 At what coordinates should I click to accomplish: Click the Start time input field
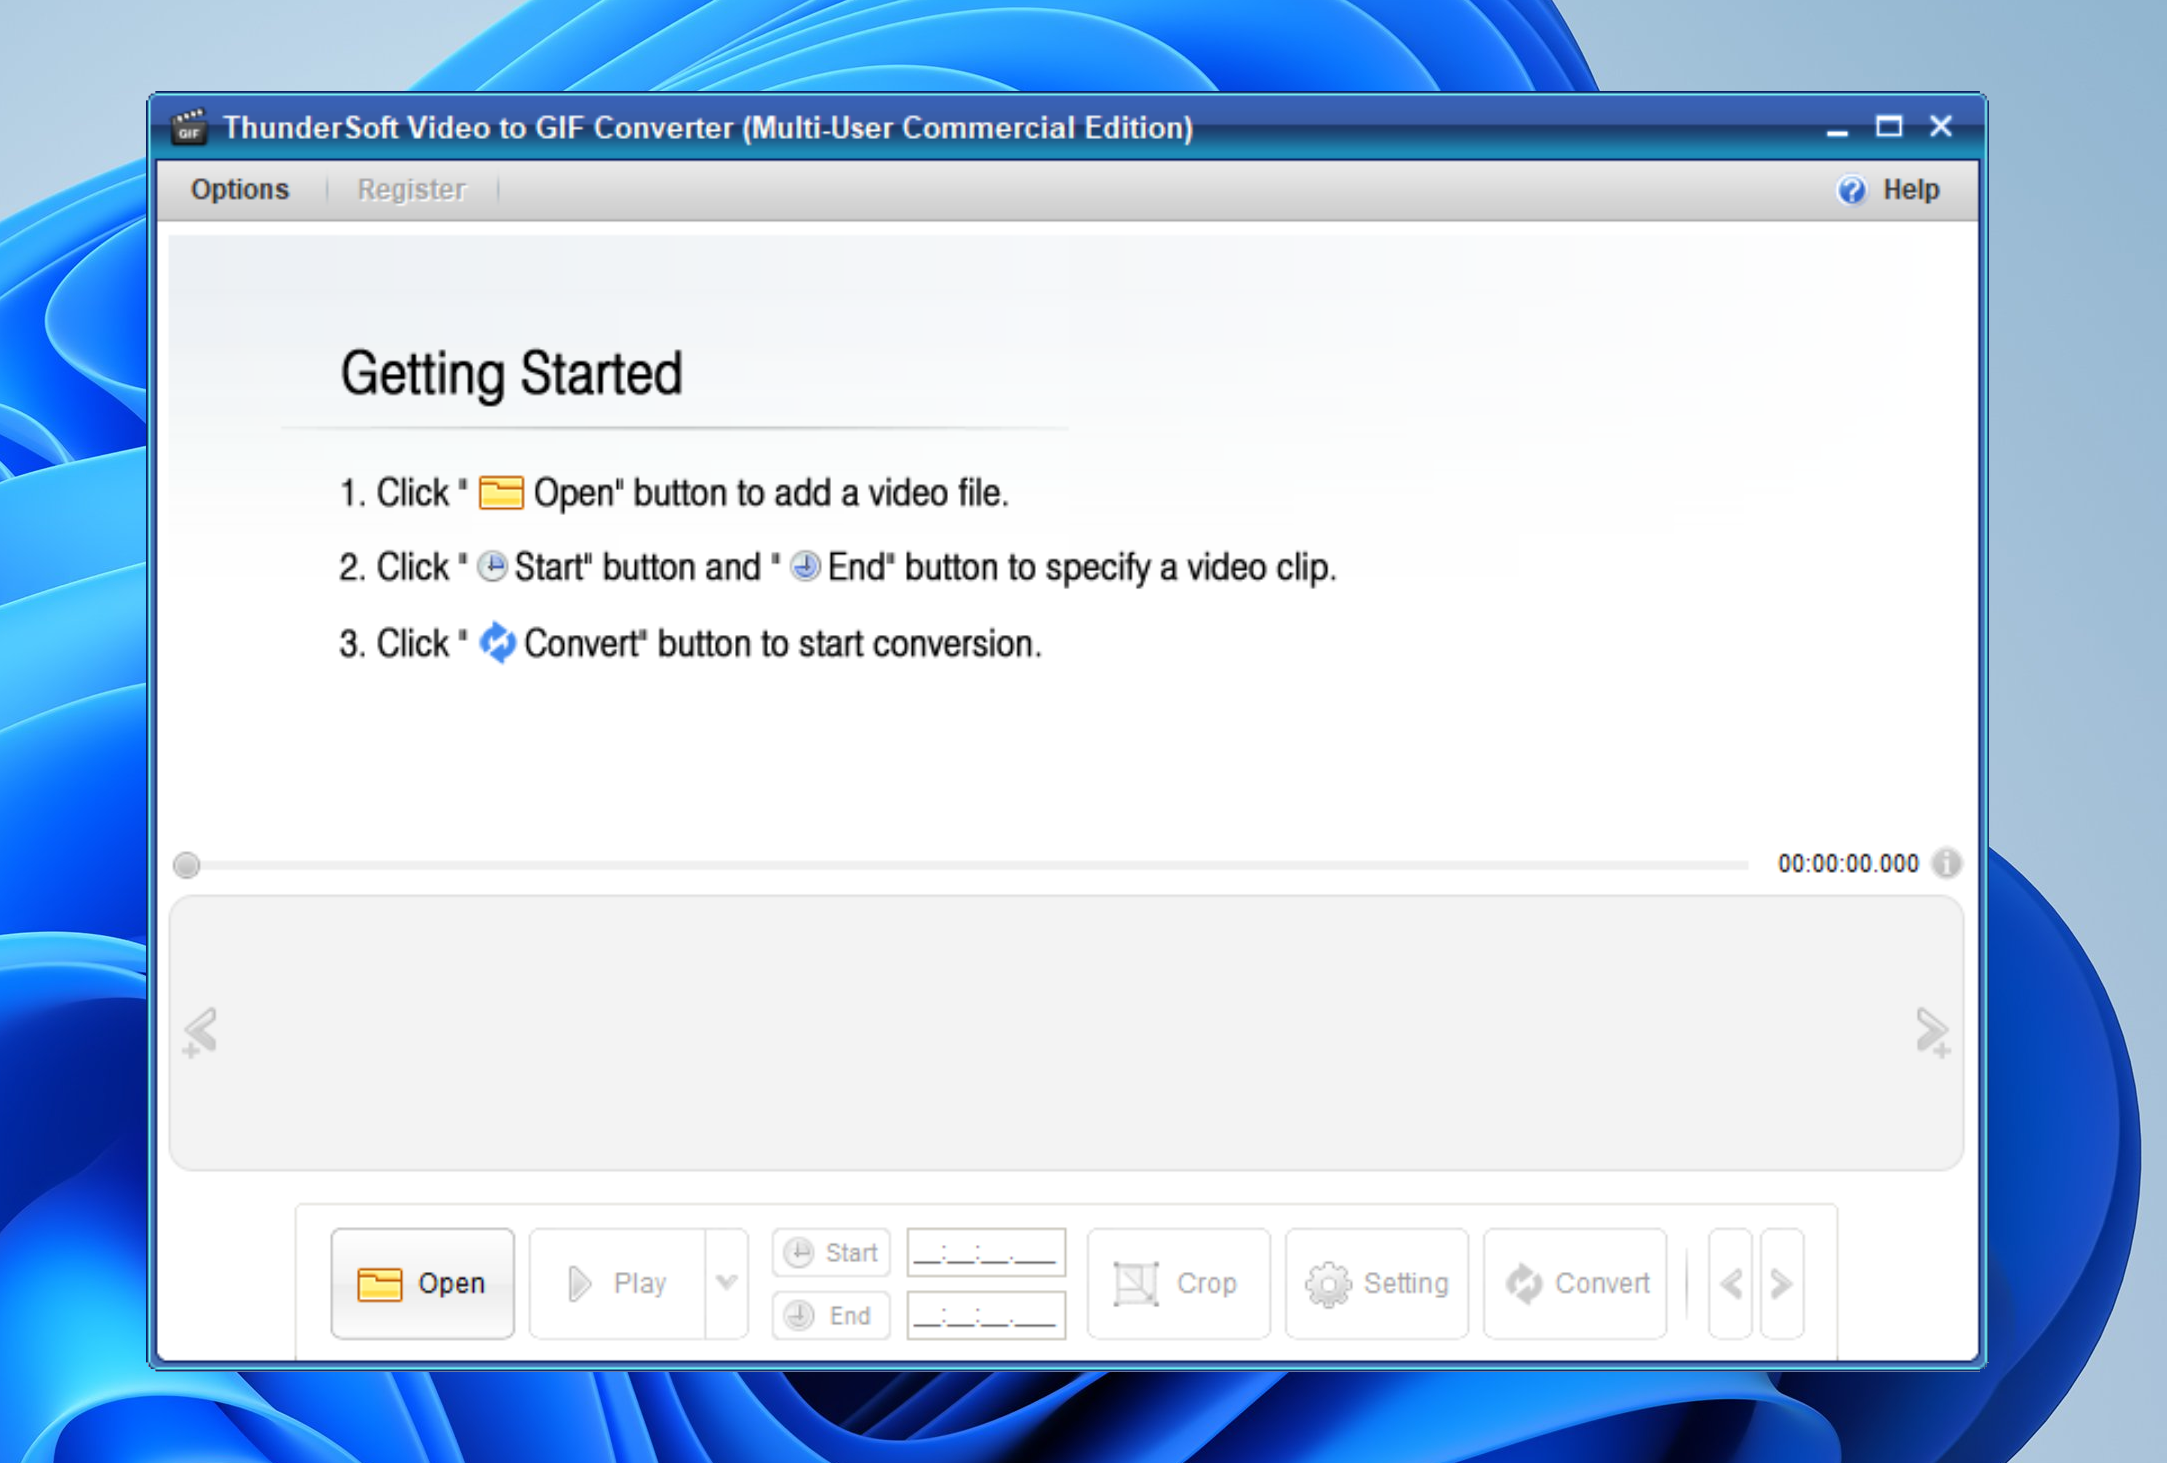click(x=986, y=1252)
